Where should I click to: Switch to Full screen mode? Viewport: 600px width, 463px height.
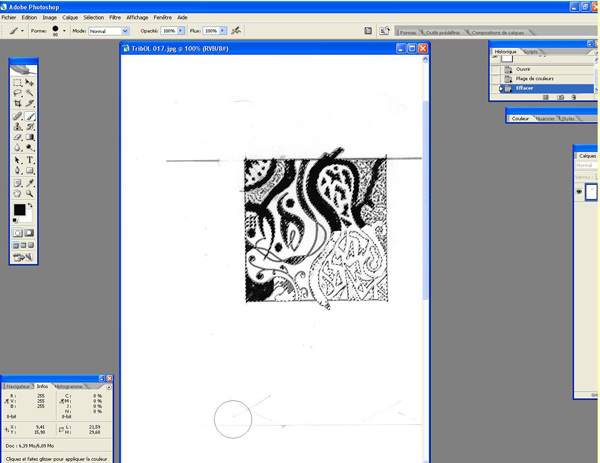[31, 245]
